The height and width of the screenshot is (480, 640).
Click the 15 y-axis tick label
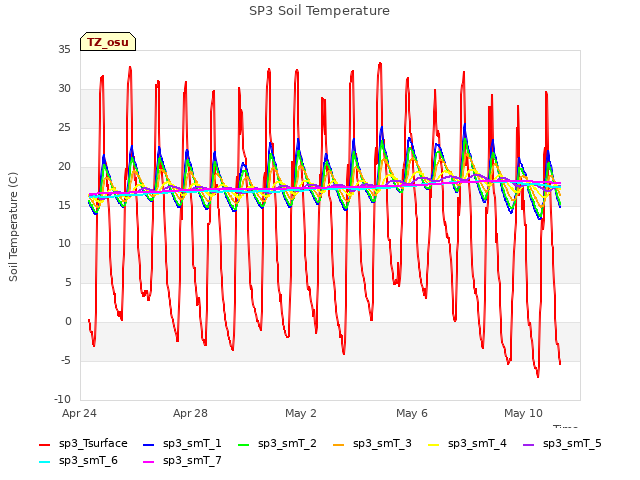pos(64,205)
